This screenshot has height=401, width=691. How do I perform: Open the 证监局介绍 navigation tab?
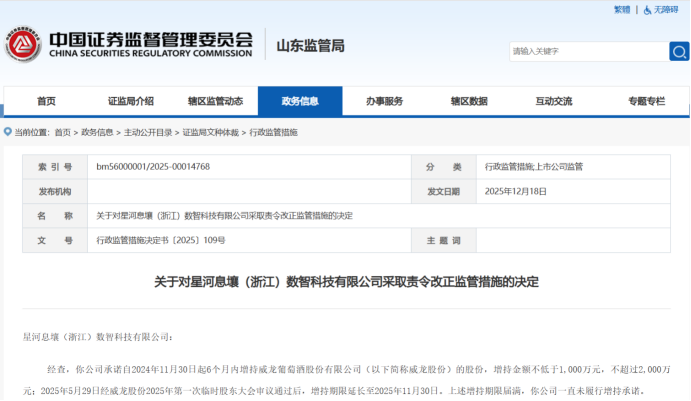point(131,101)
